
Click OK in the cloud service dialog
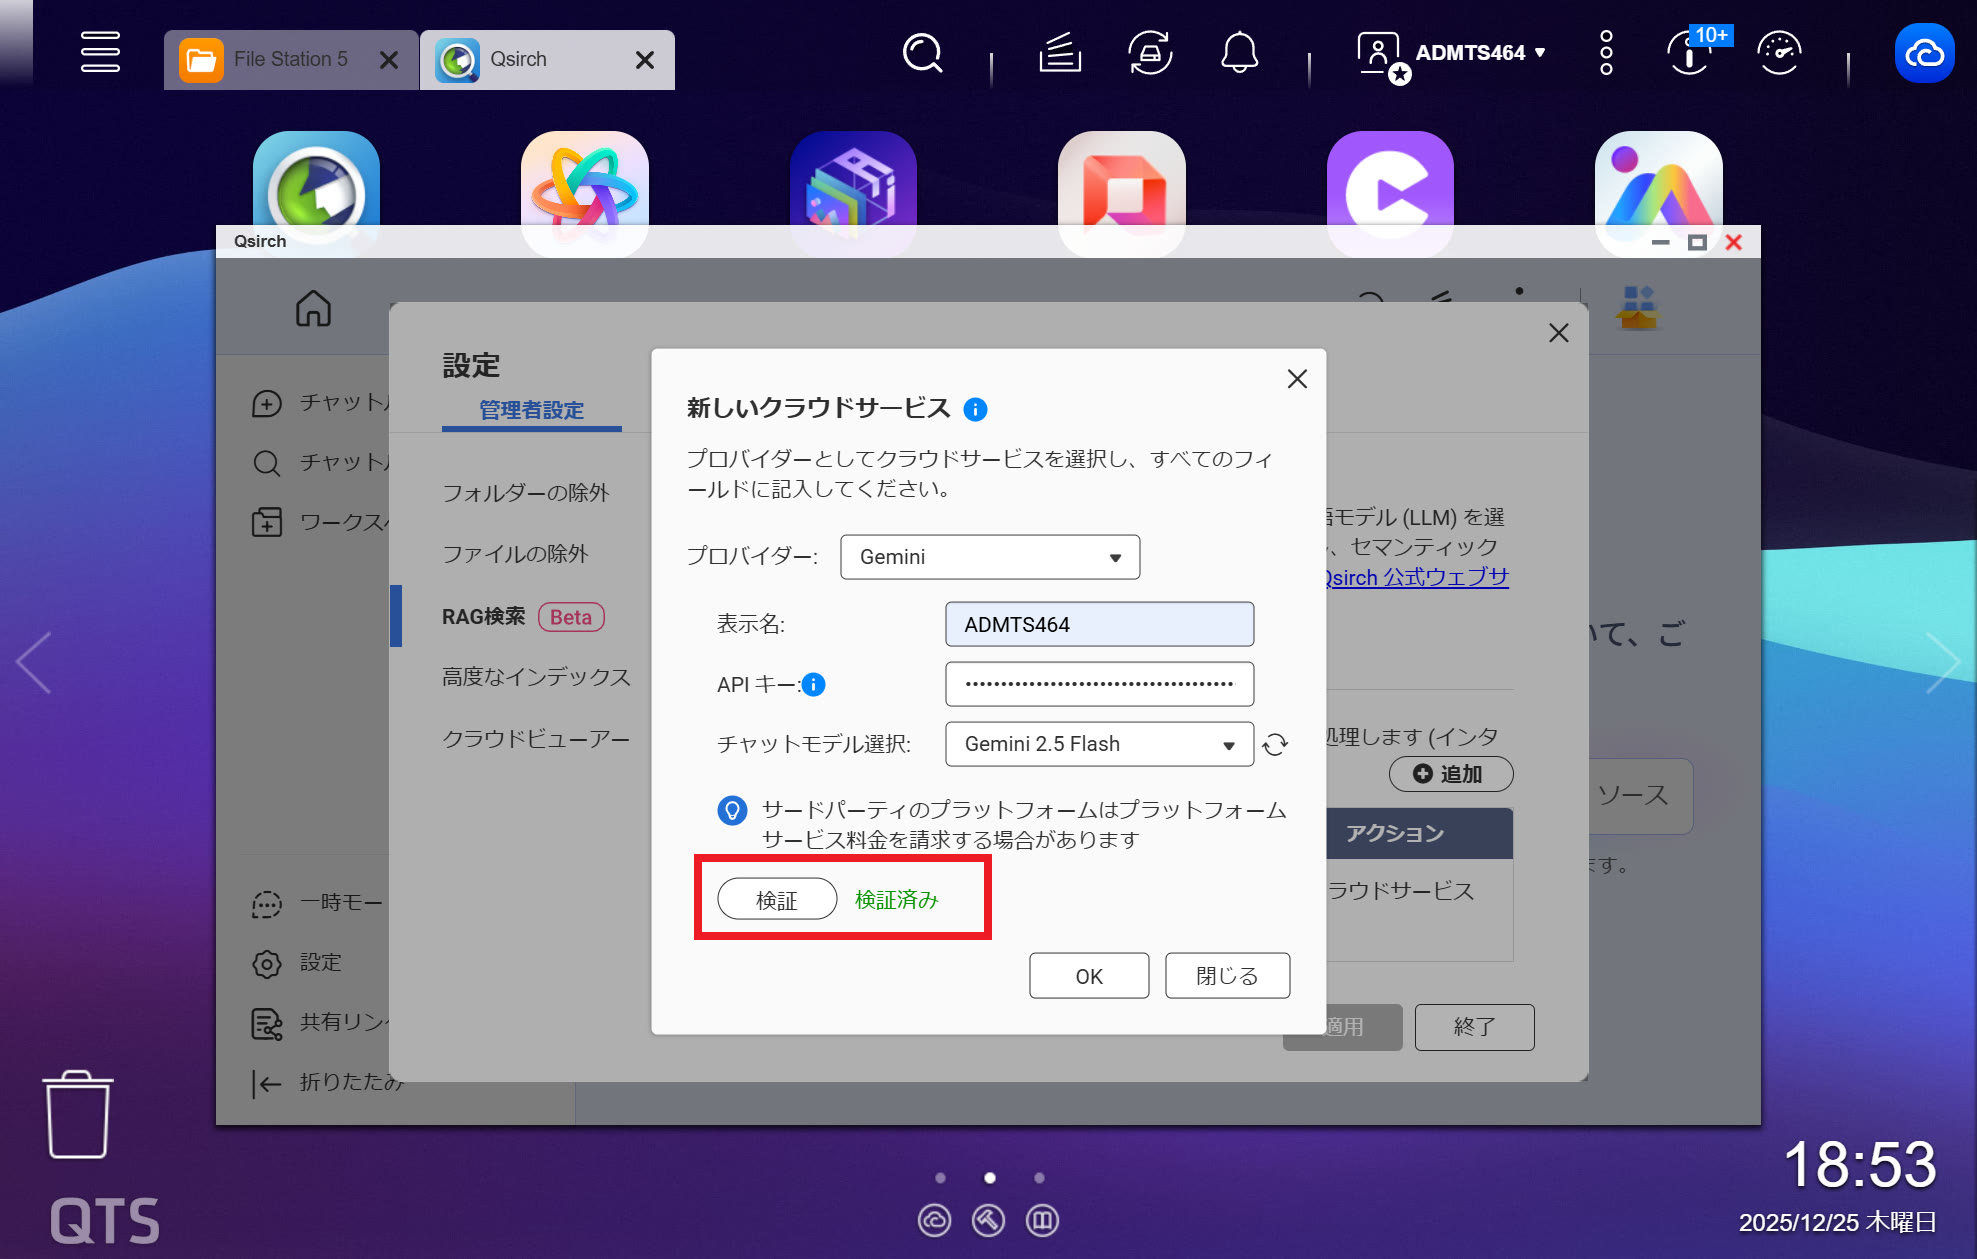tap(1088, 976)
